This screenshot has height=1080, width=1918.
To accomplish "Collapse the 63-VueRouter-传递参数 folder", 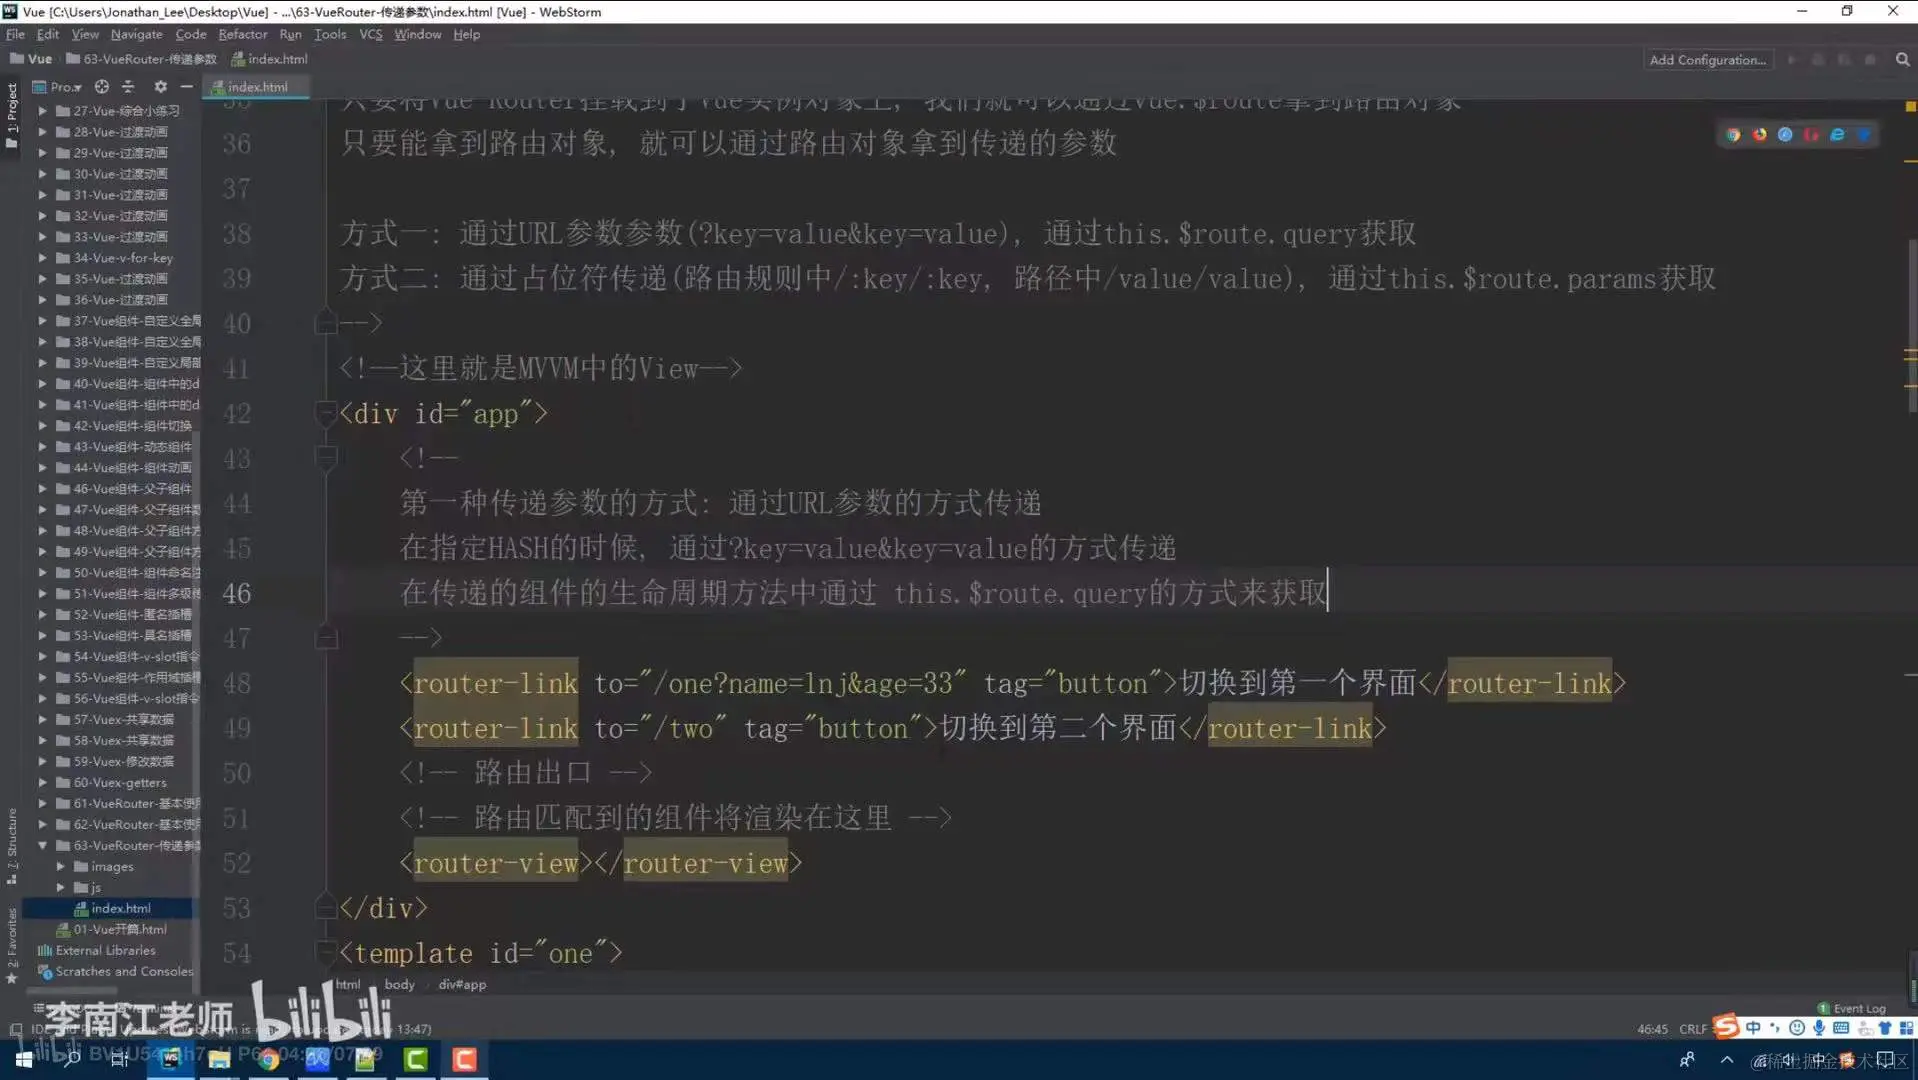I will click(x=42, y=845).
